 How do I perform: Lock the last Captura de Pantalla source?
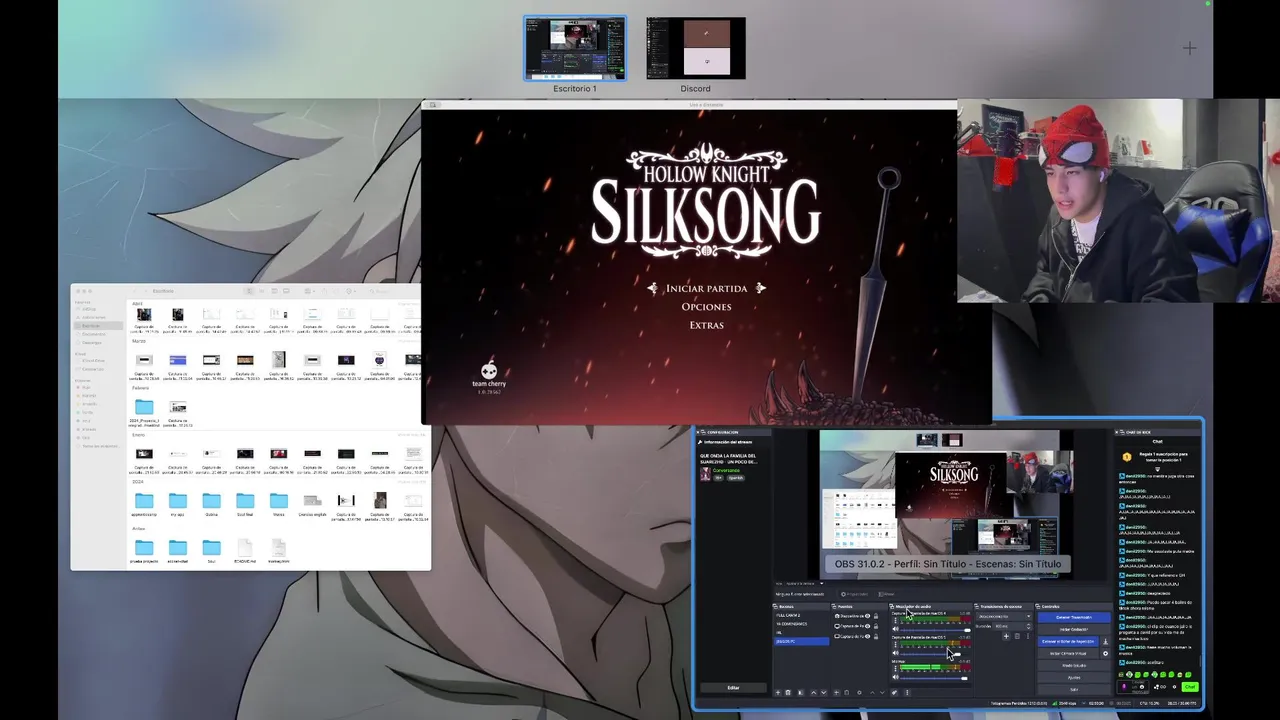876,636
